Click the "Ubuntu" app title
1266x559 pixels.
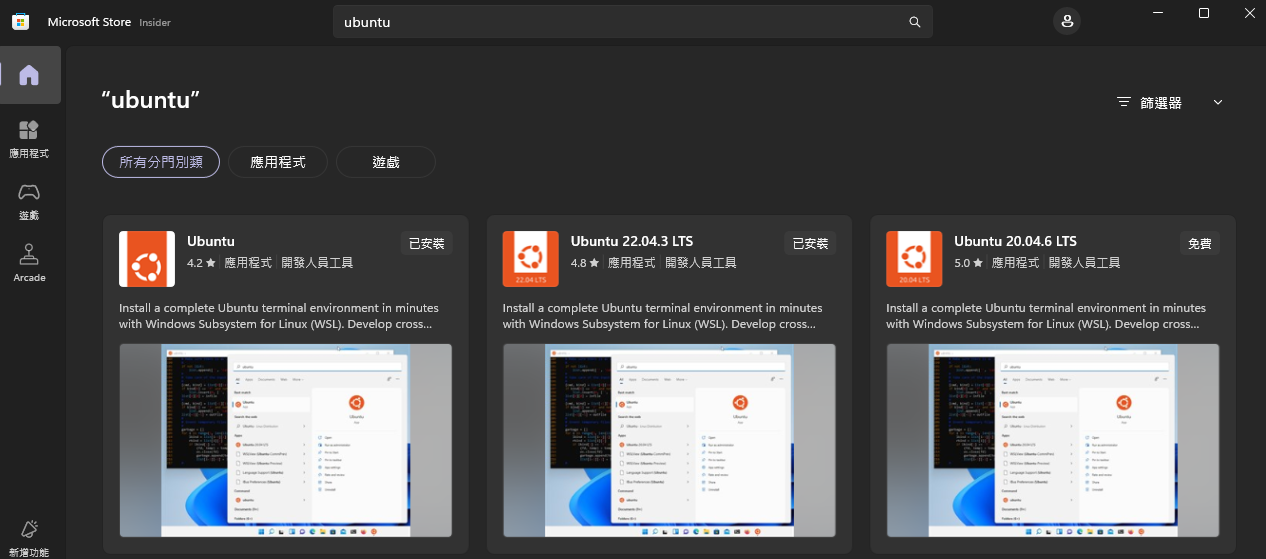pos(211,241)
